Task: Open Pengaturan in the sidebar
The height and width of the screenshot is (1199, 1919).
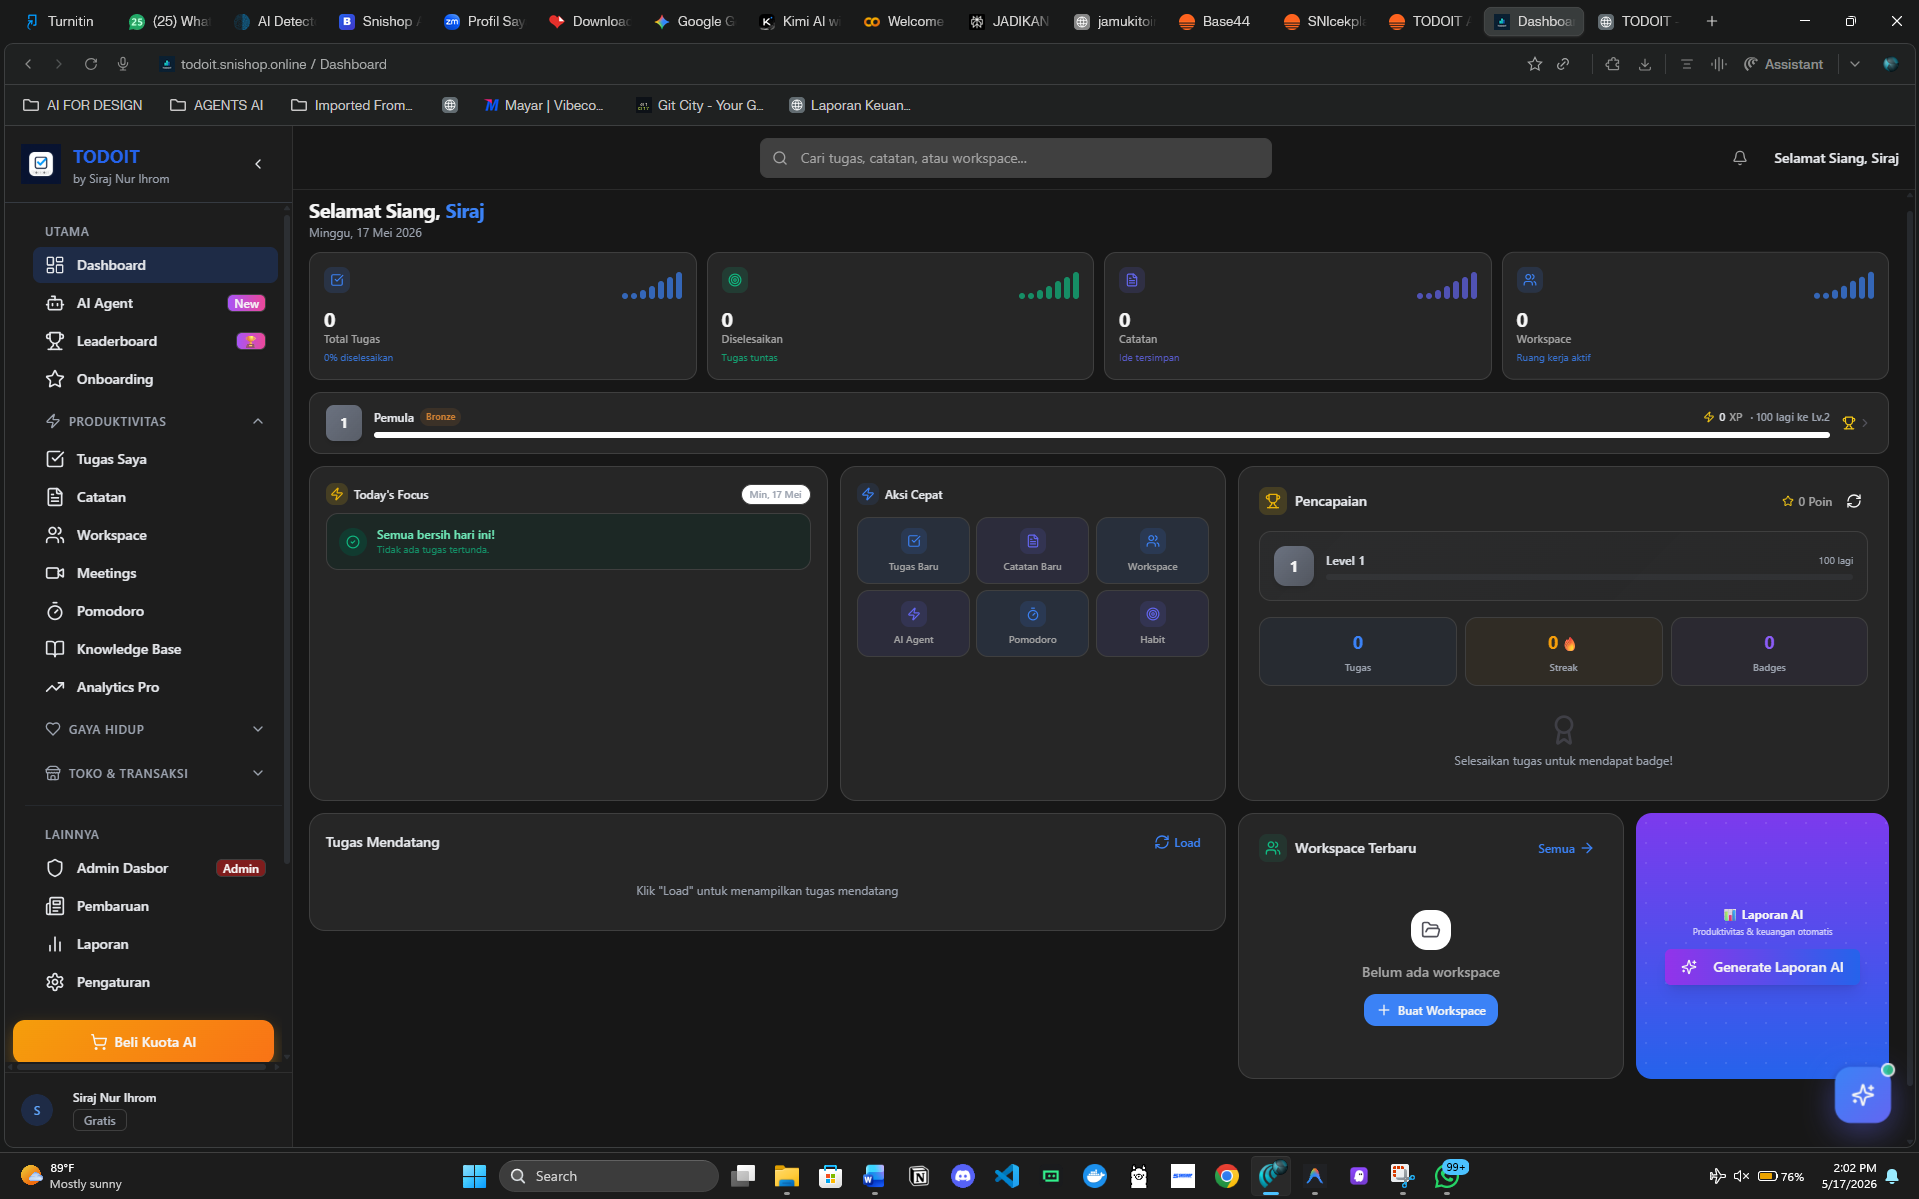Action: 155,982
